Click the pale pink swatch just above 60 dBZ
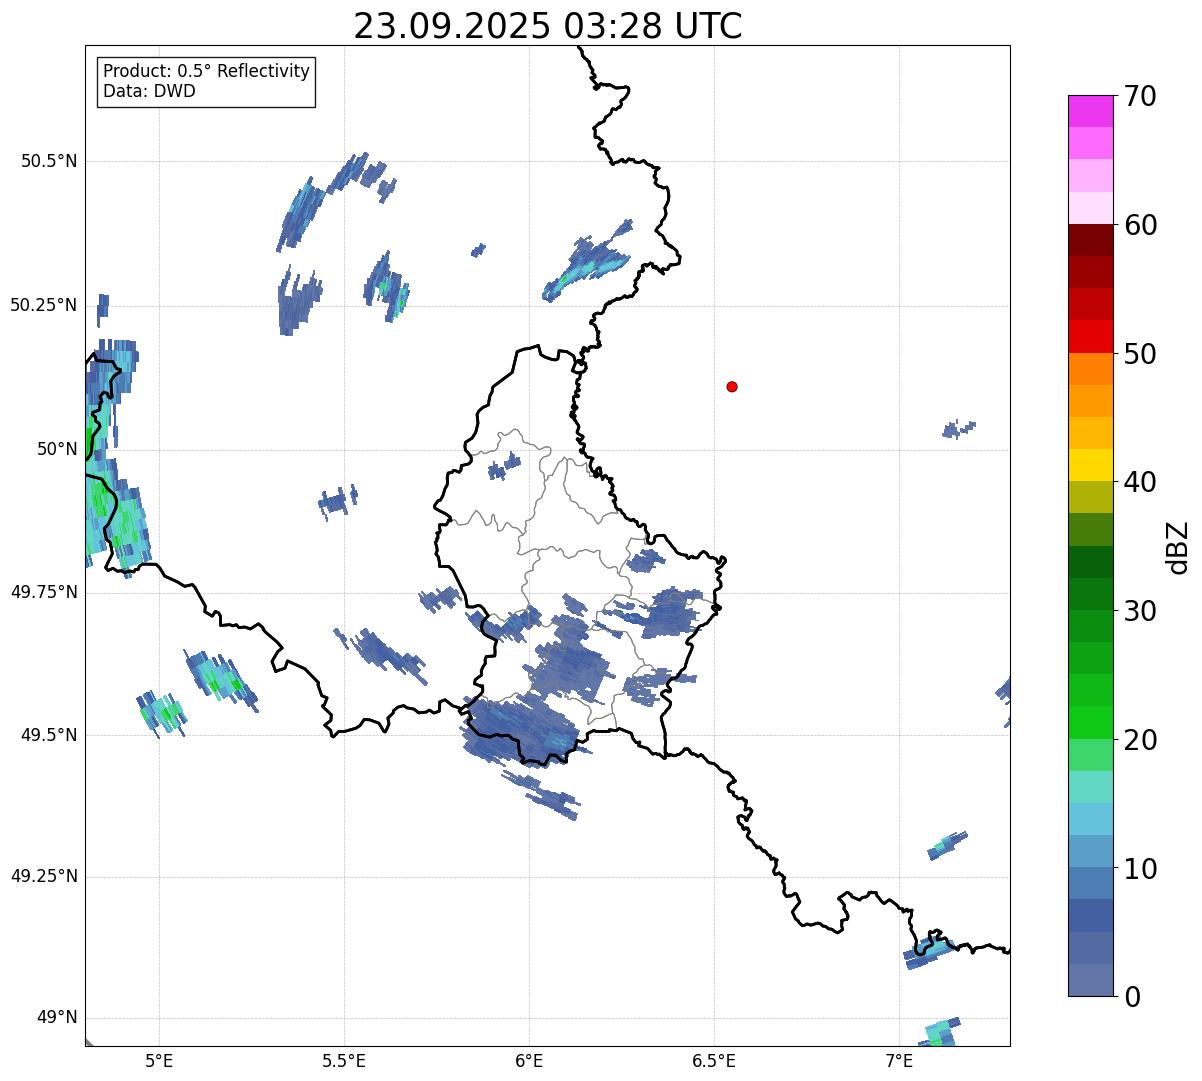Image resolution: width=1202 pixels, height=1081 pixels. (1091, 208)
